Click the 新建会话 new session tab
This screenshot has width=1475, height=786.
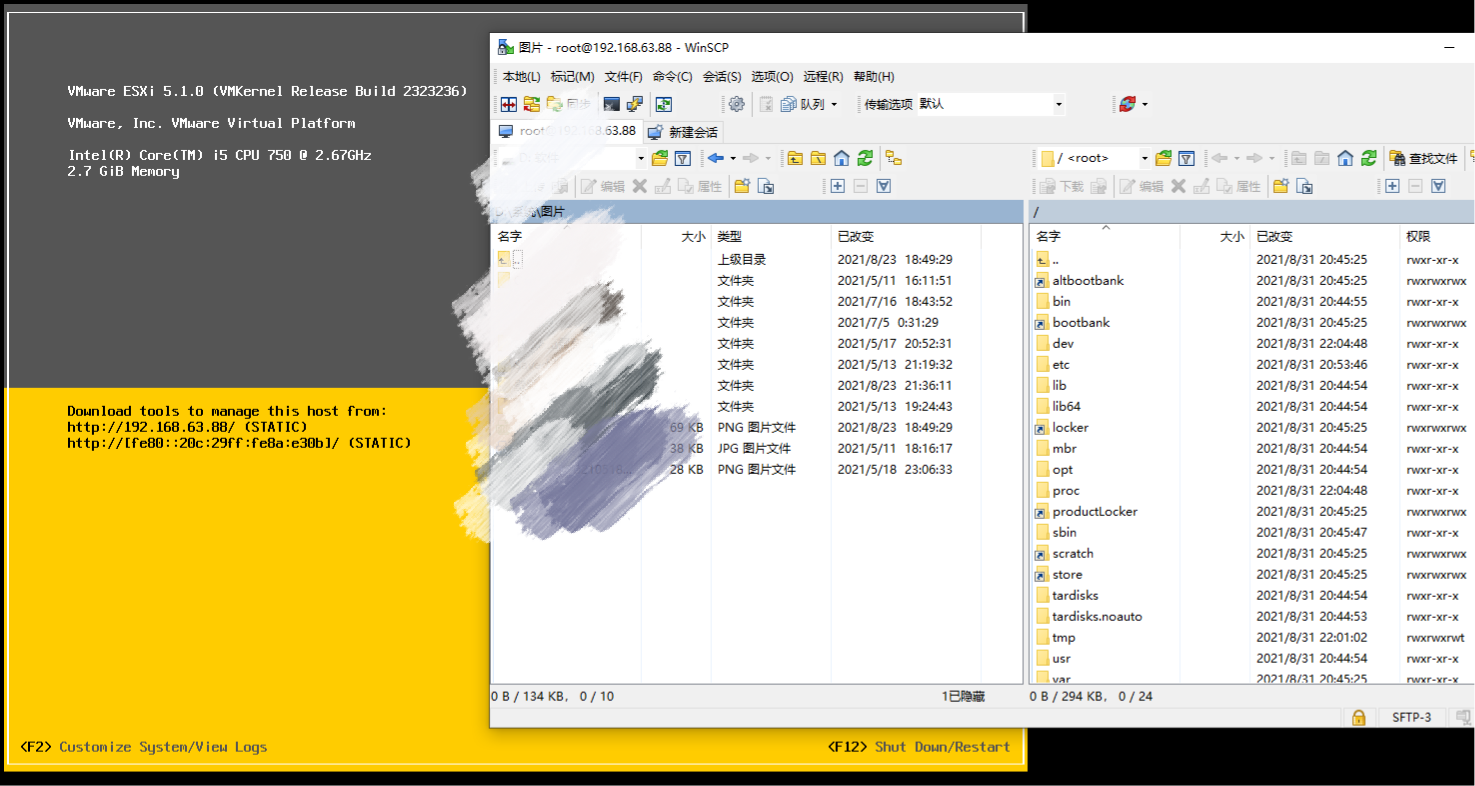click(683, 132)
